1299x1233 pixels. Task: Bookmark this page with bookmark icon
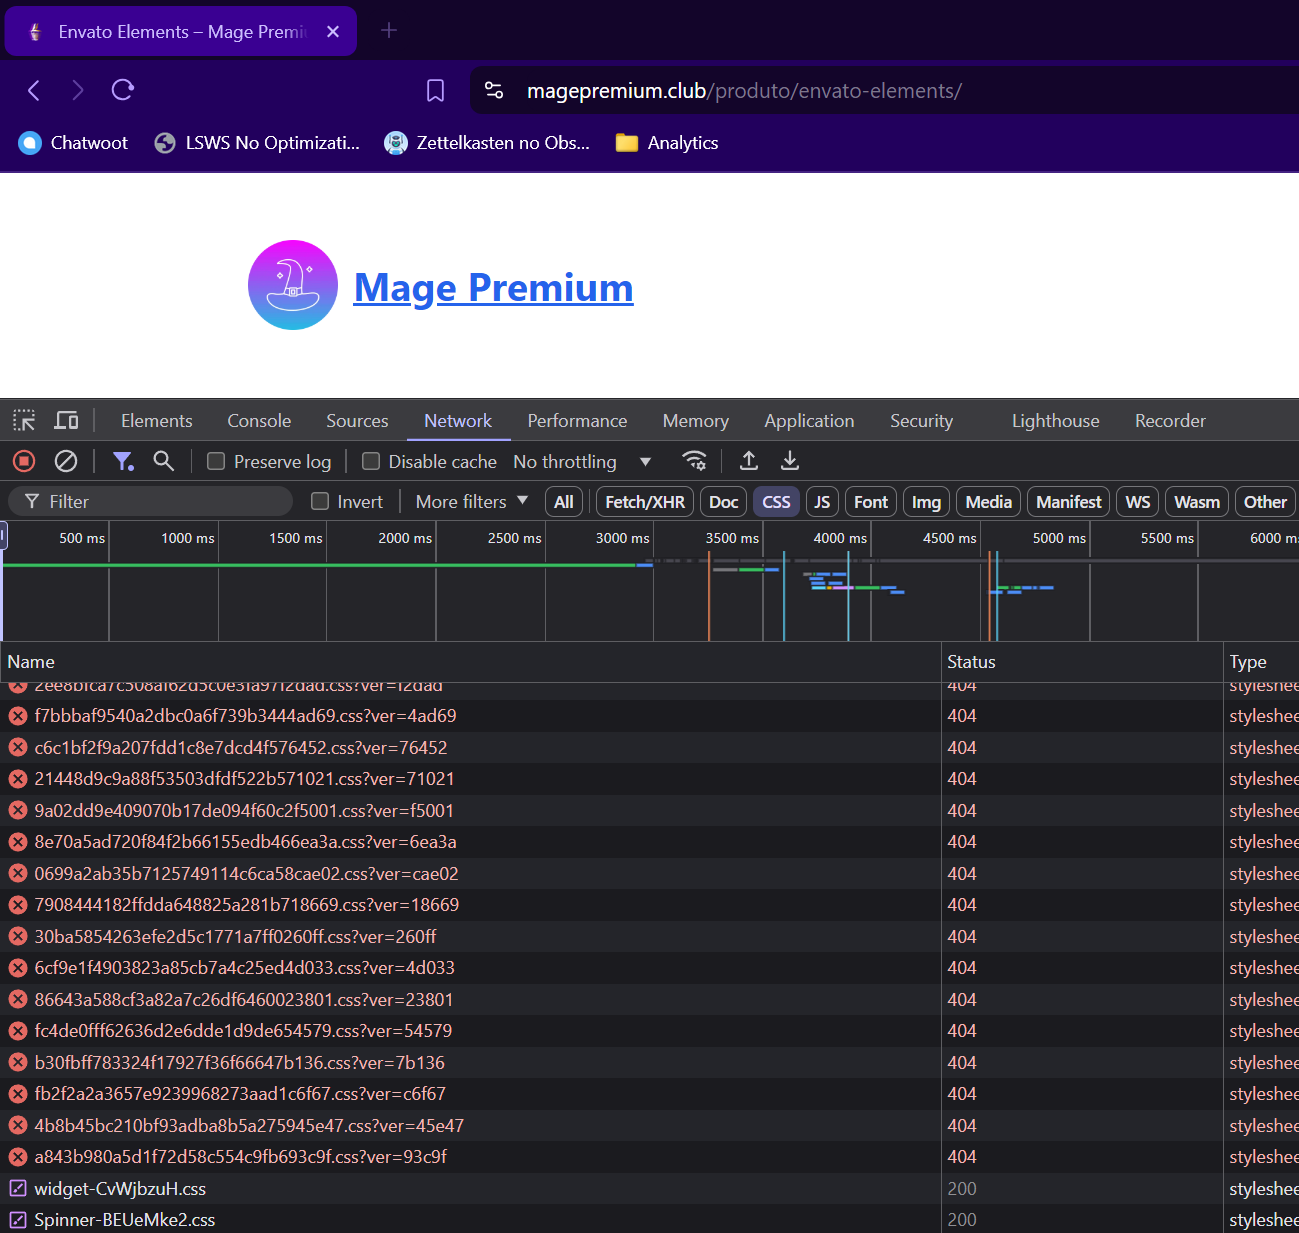[x=435, y=91]
